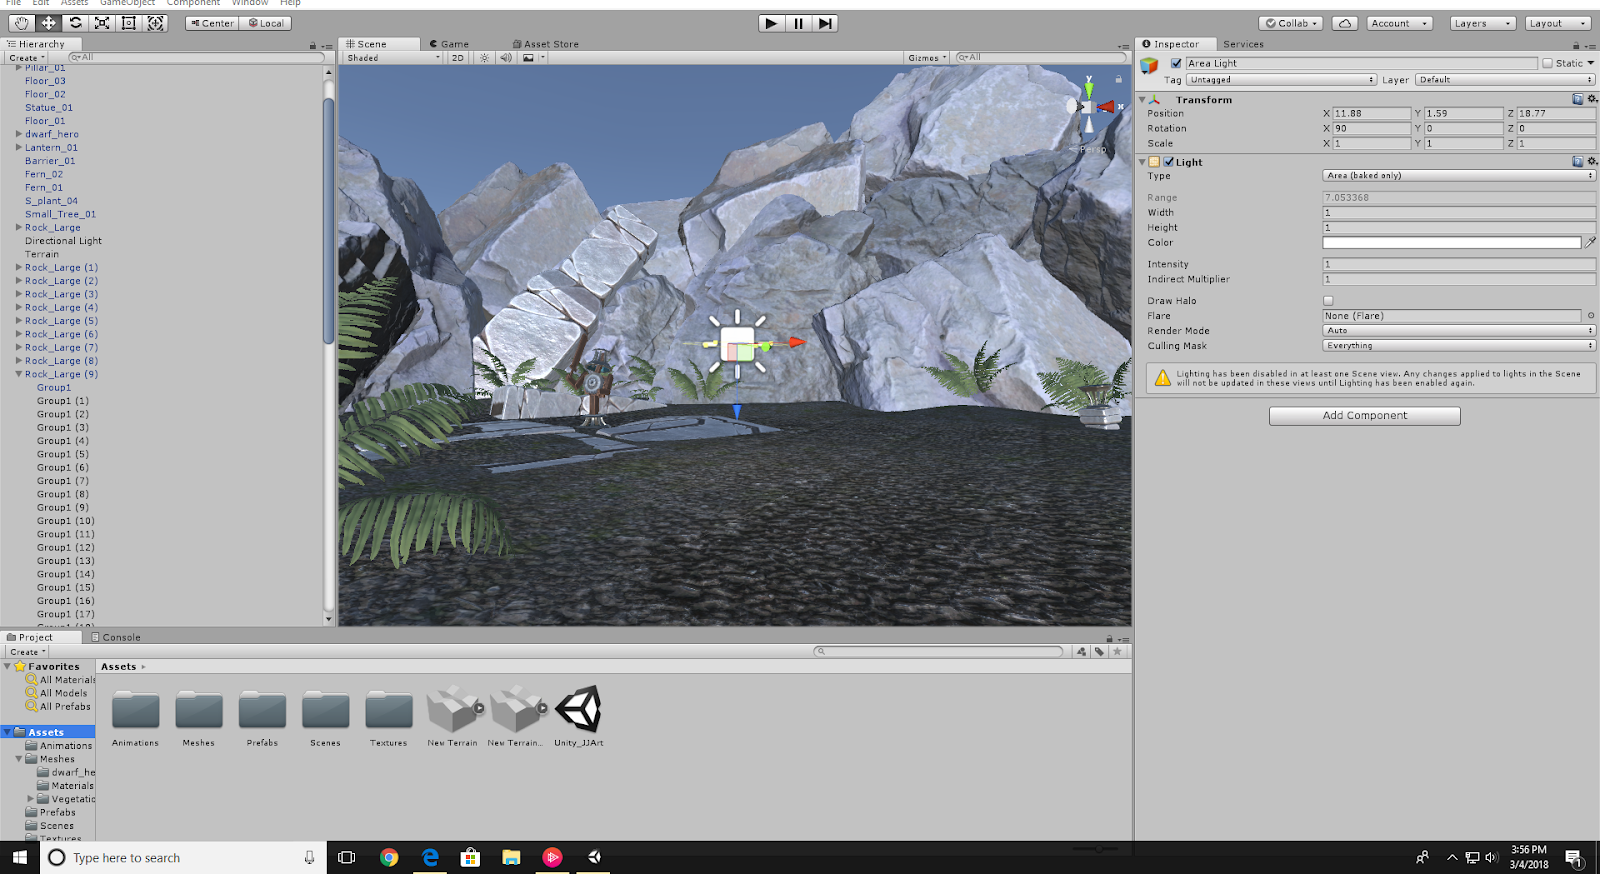Switch to the Game tab
The width and height of the screenshot is (1600, 874).
[449, 44]
